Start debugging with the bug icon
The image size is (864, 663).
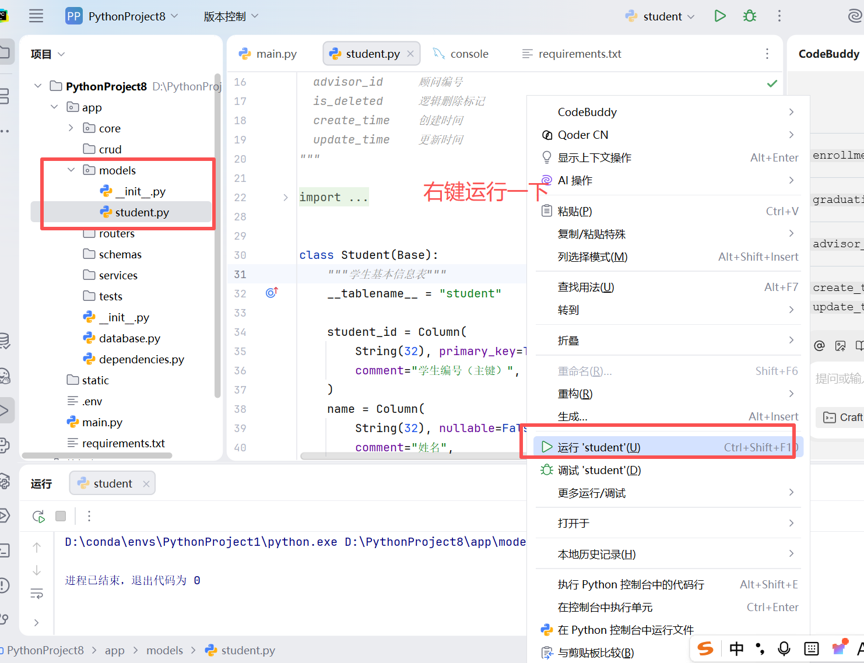point(749,16)
